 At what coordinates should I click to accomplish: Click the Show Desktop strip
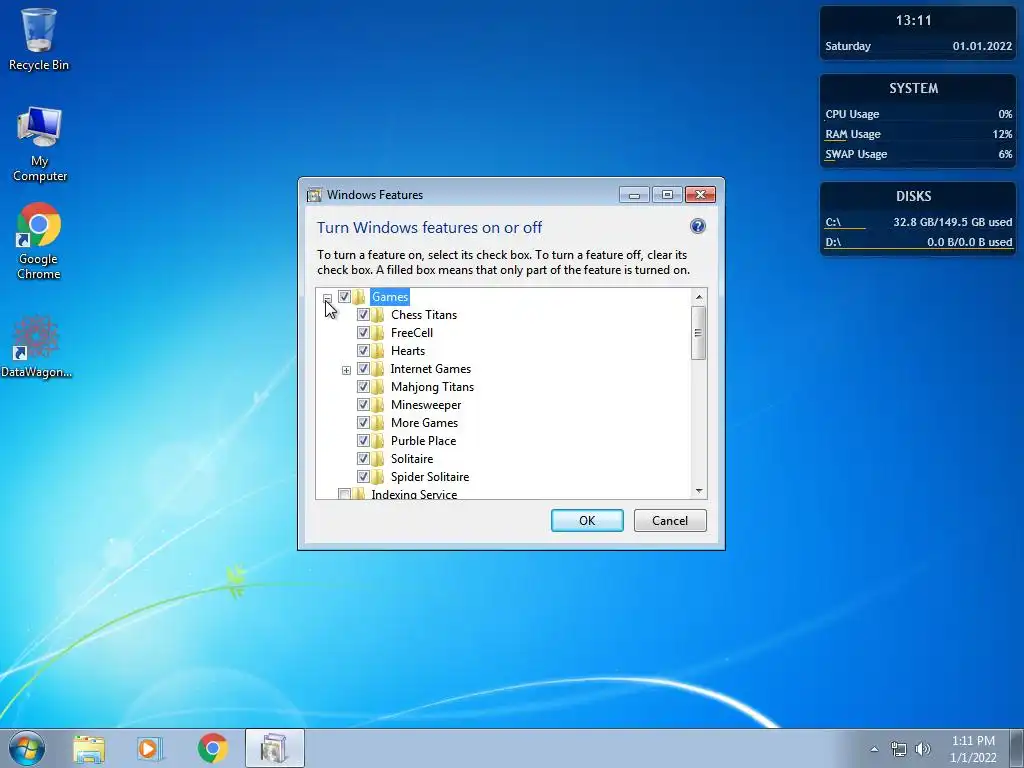pos(1017,748)
